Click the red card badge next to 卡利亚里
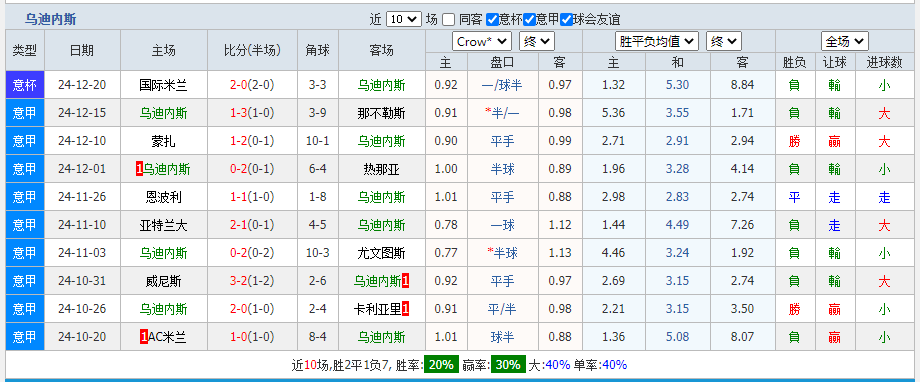Screen dimensions: 920x382 click(x=405, y=309)
